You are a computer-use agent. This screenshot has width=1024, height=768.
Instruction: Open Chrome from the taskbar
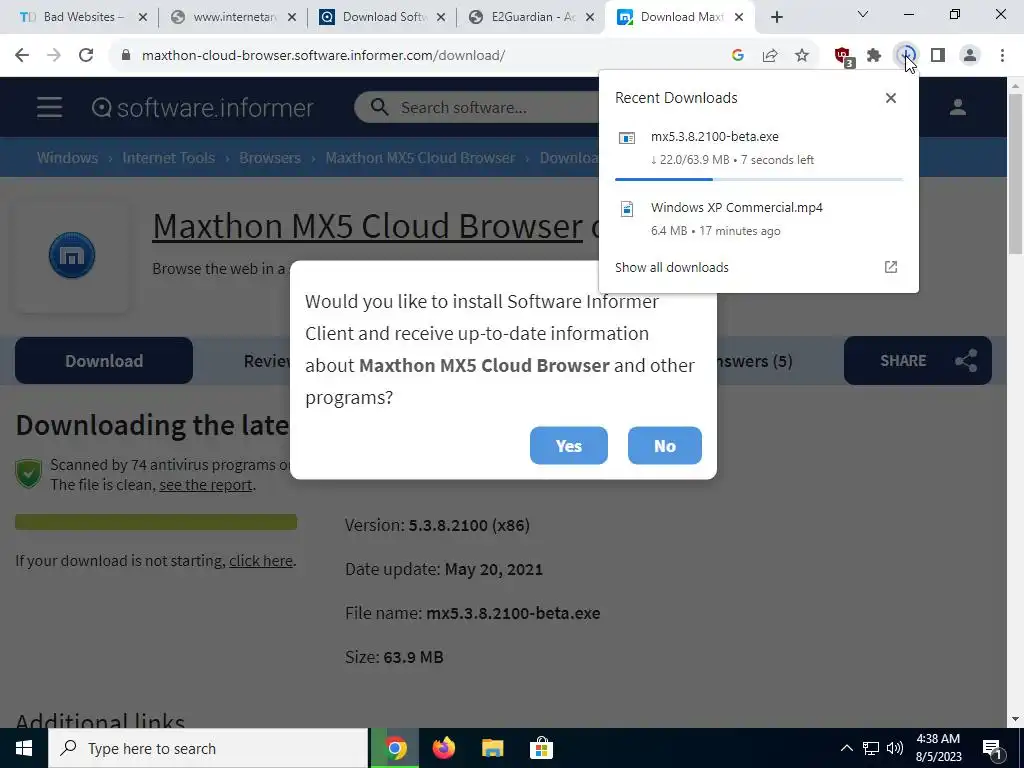click(x=394, y=748)
